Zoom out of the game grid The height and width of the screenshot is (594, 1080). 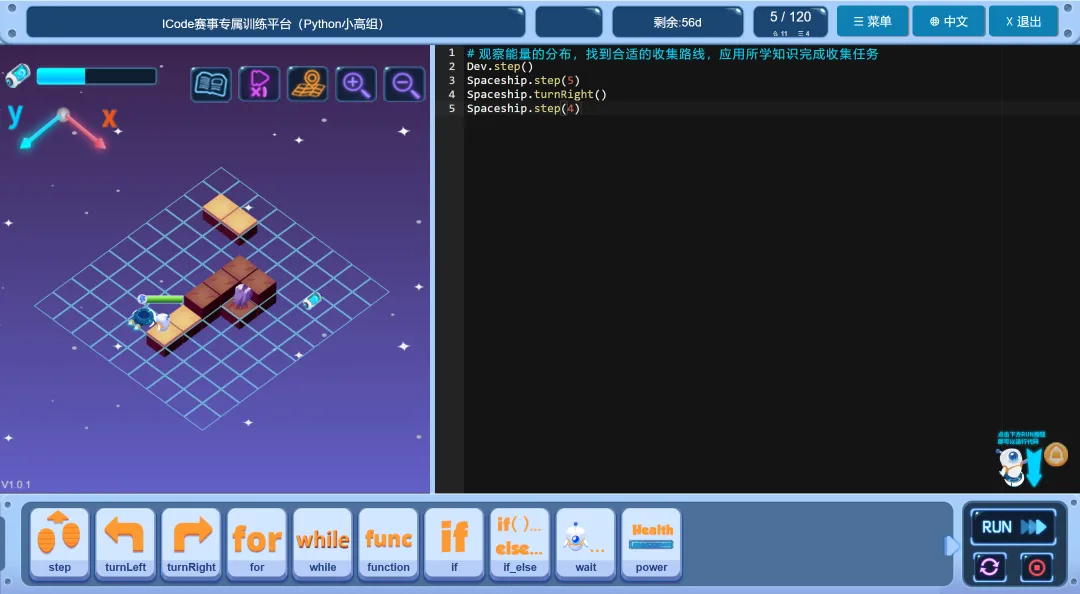click(x=404, y=84)
